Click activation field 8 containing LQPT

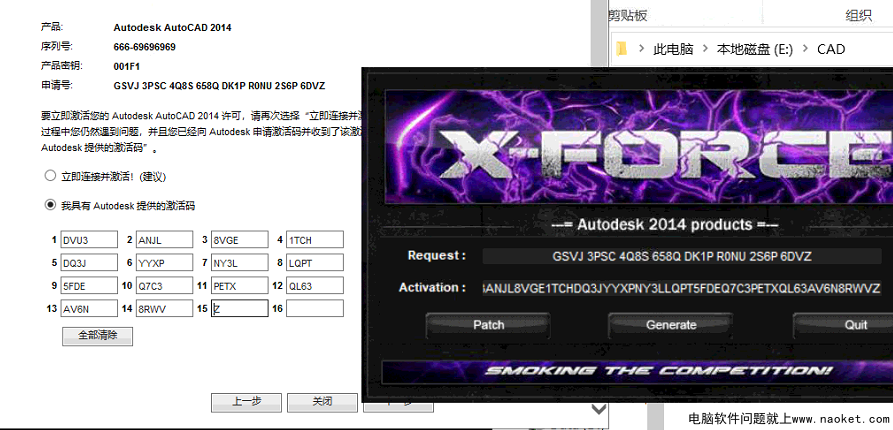(x=315, y=263)
